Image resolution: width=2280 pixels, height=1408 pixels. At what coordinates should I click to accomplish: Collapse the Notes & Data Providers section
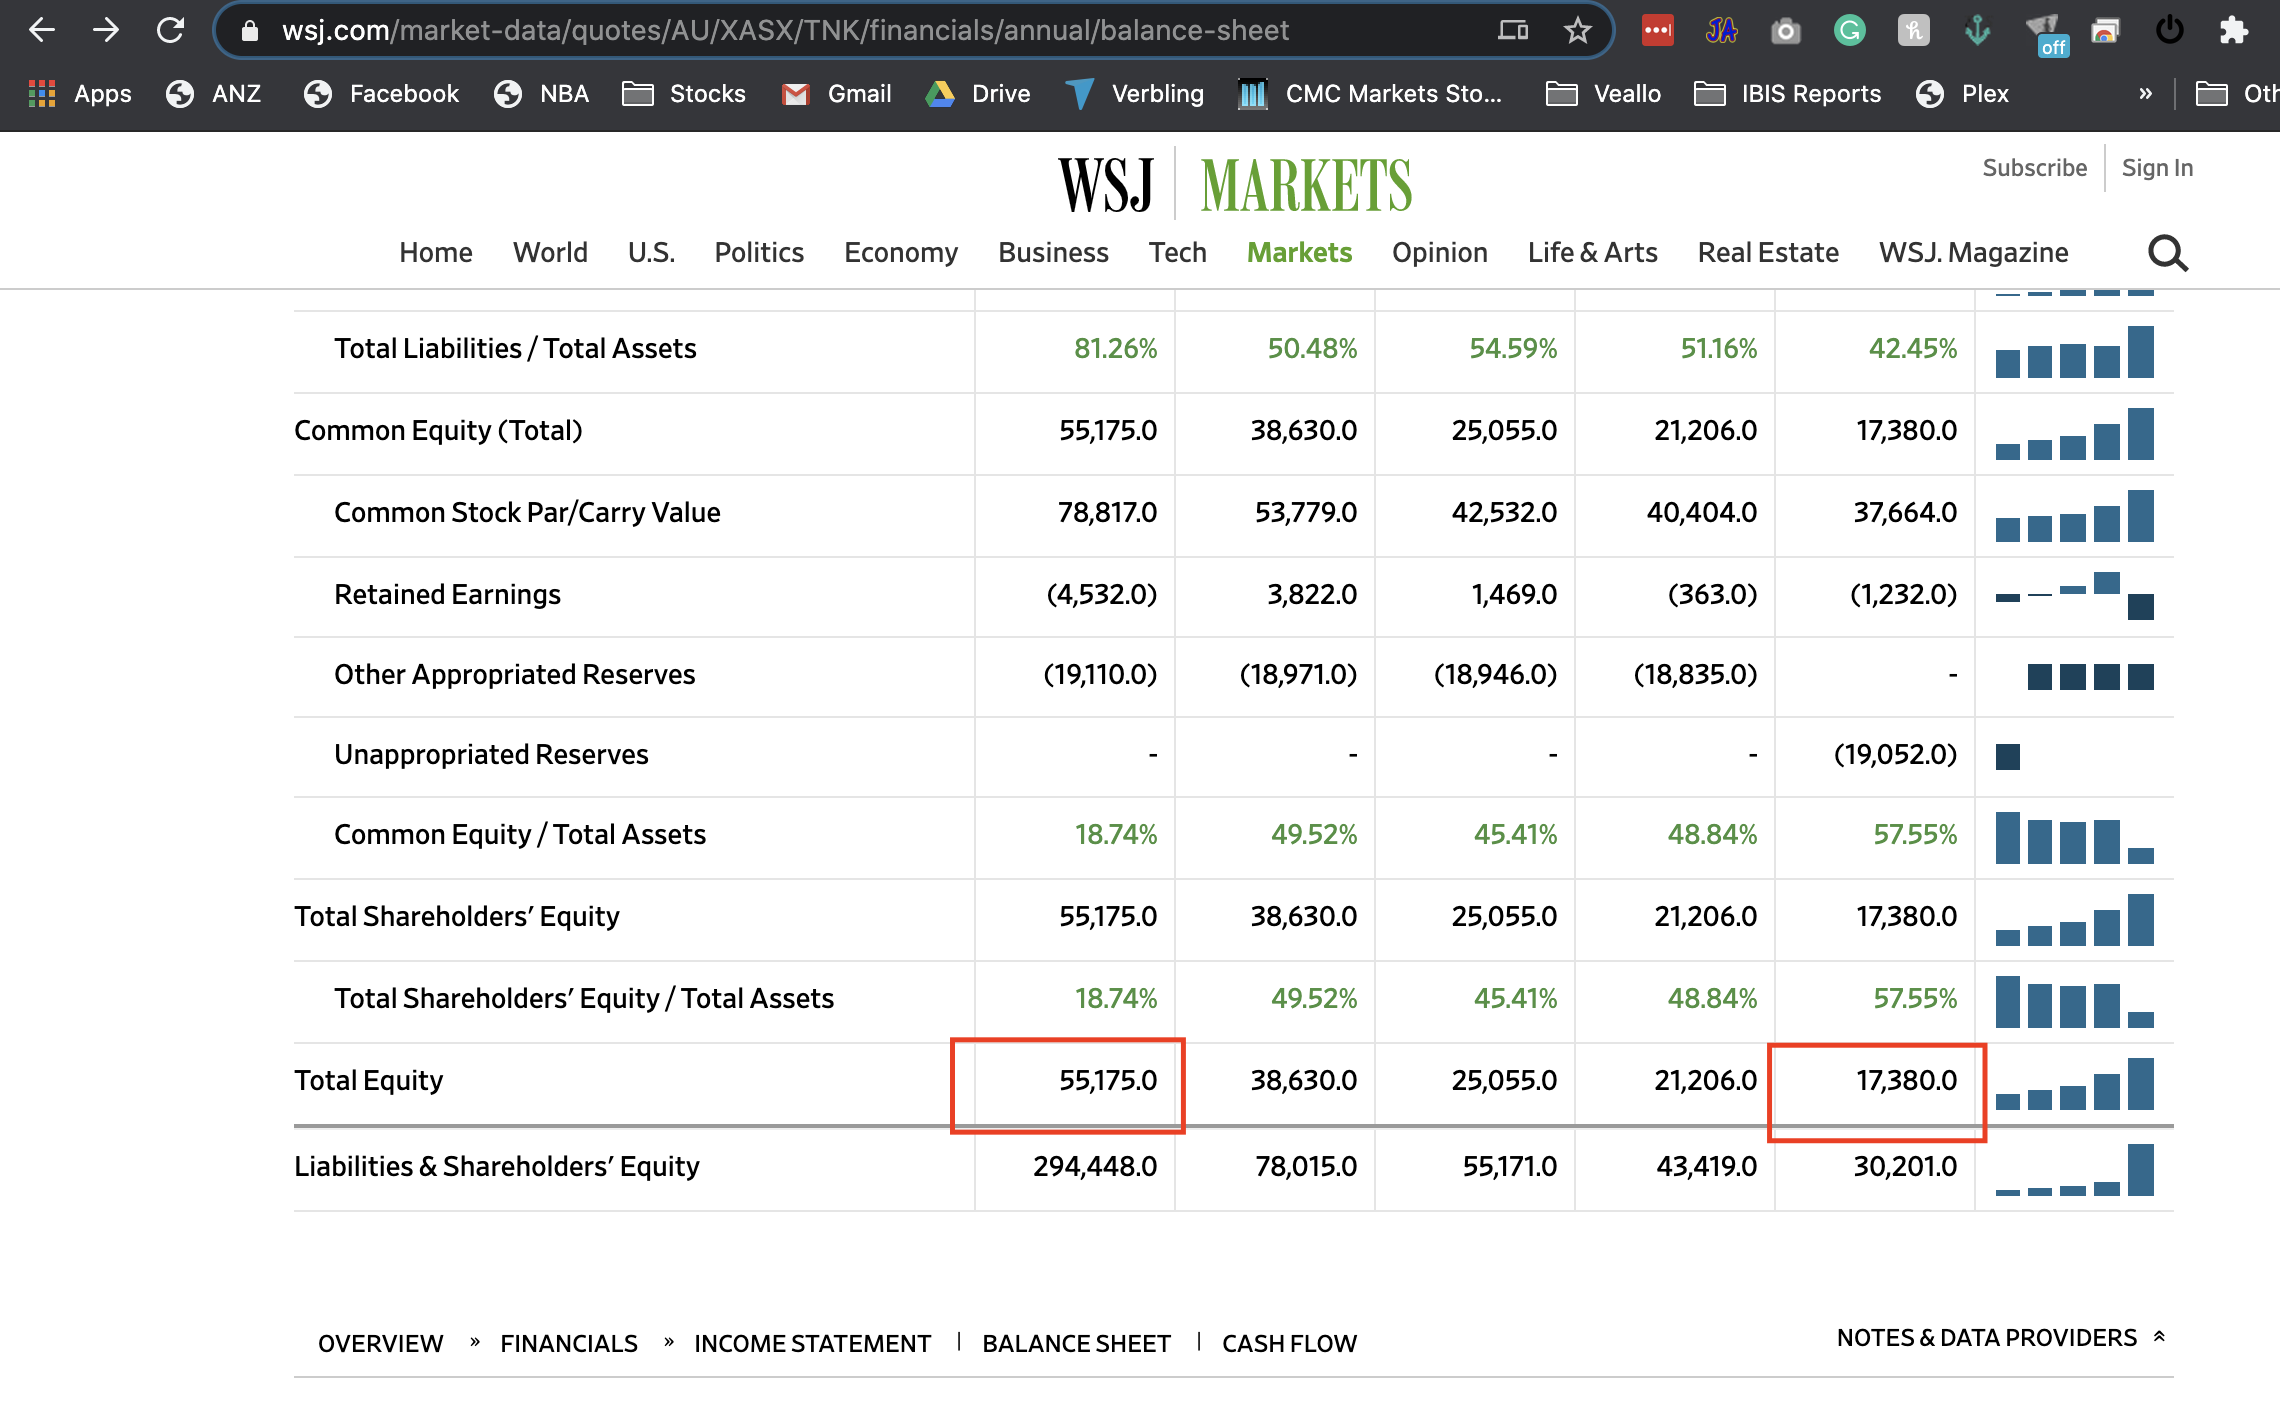pyautogui.click(x=2160, y=1337)
